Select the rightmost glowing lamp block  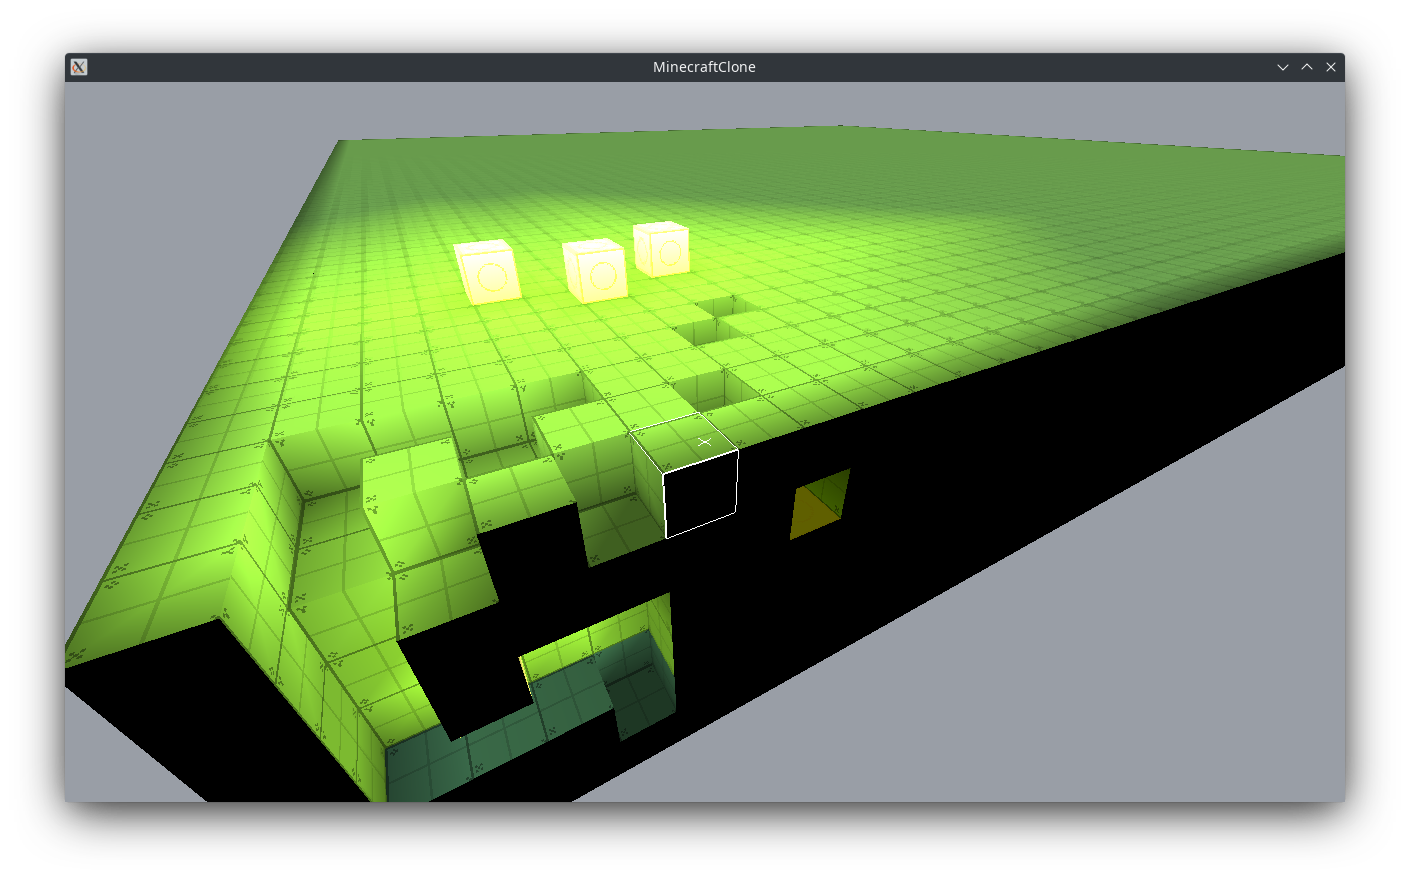click(662, 249)
